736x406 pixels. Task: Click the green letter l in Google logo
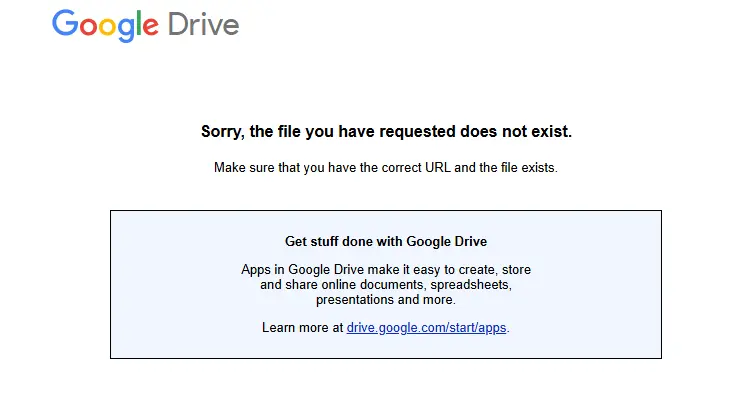tap(138, 23)
